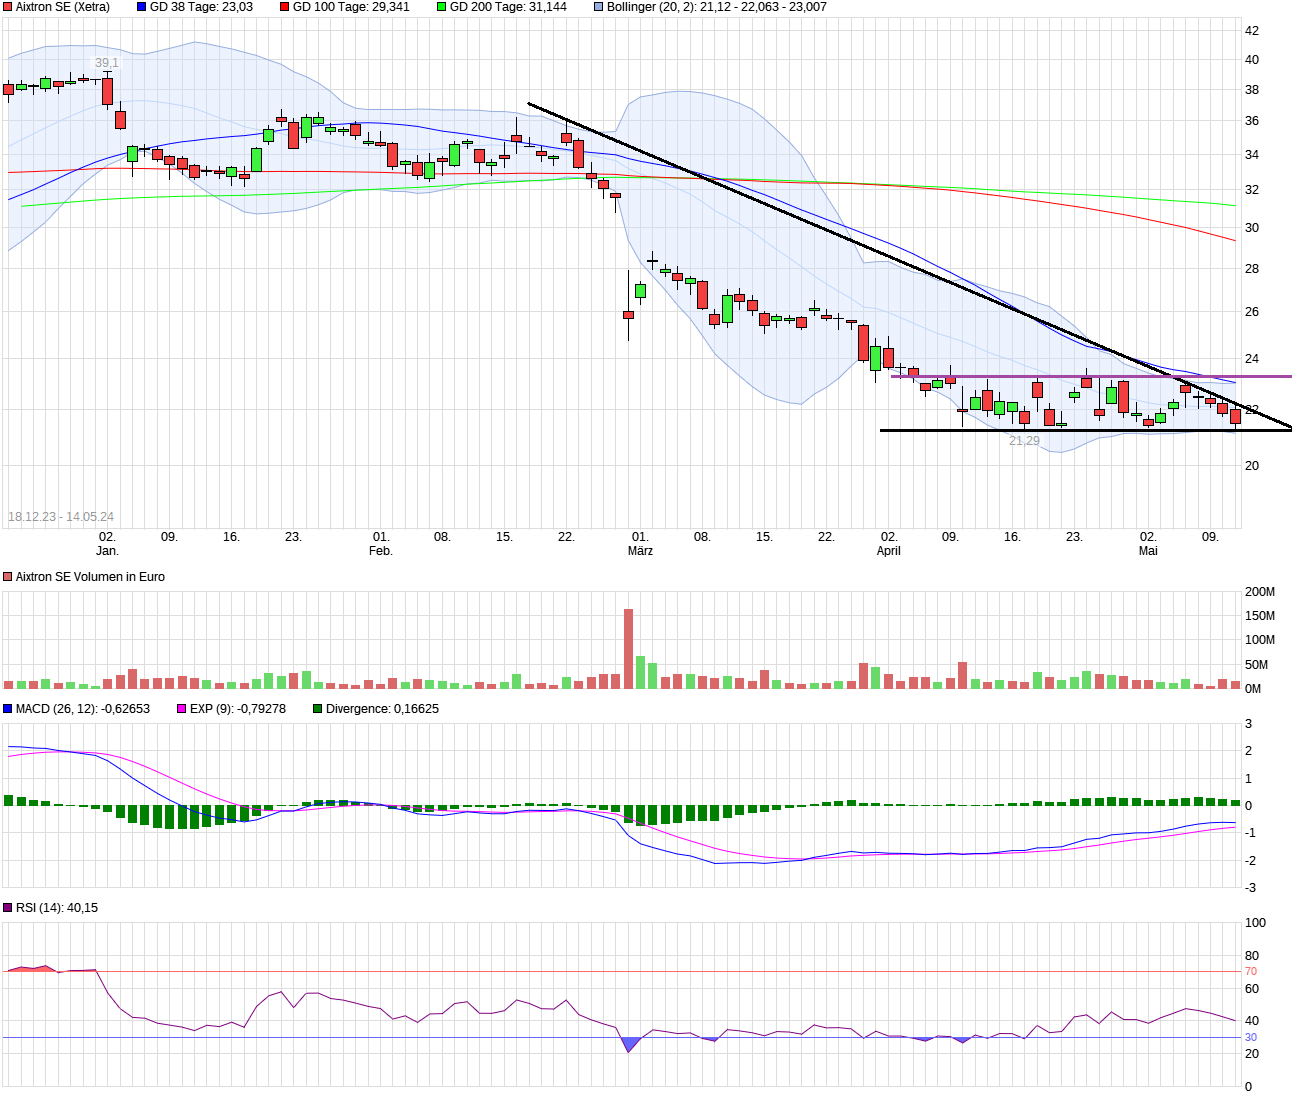Click the MACD axis value -3
The height and width of the screenshot is (1100, 1292).
tap(1250, 888)
